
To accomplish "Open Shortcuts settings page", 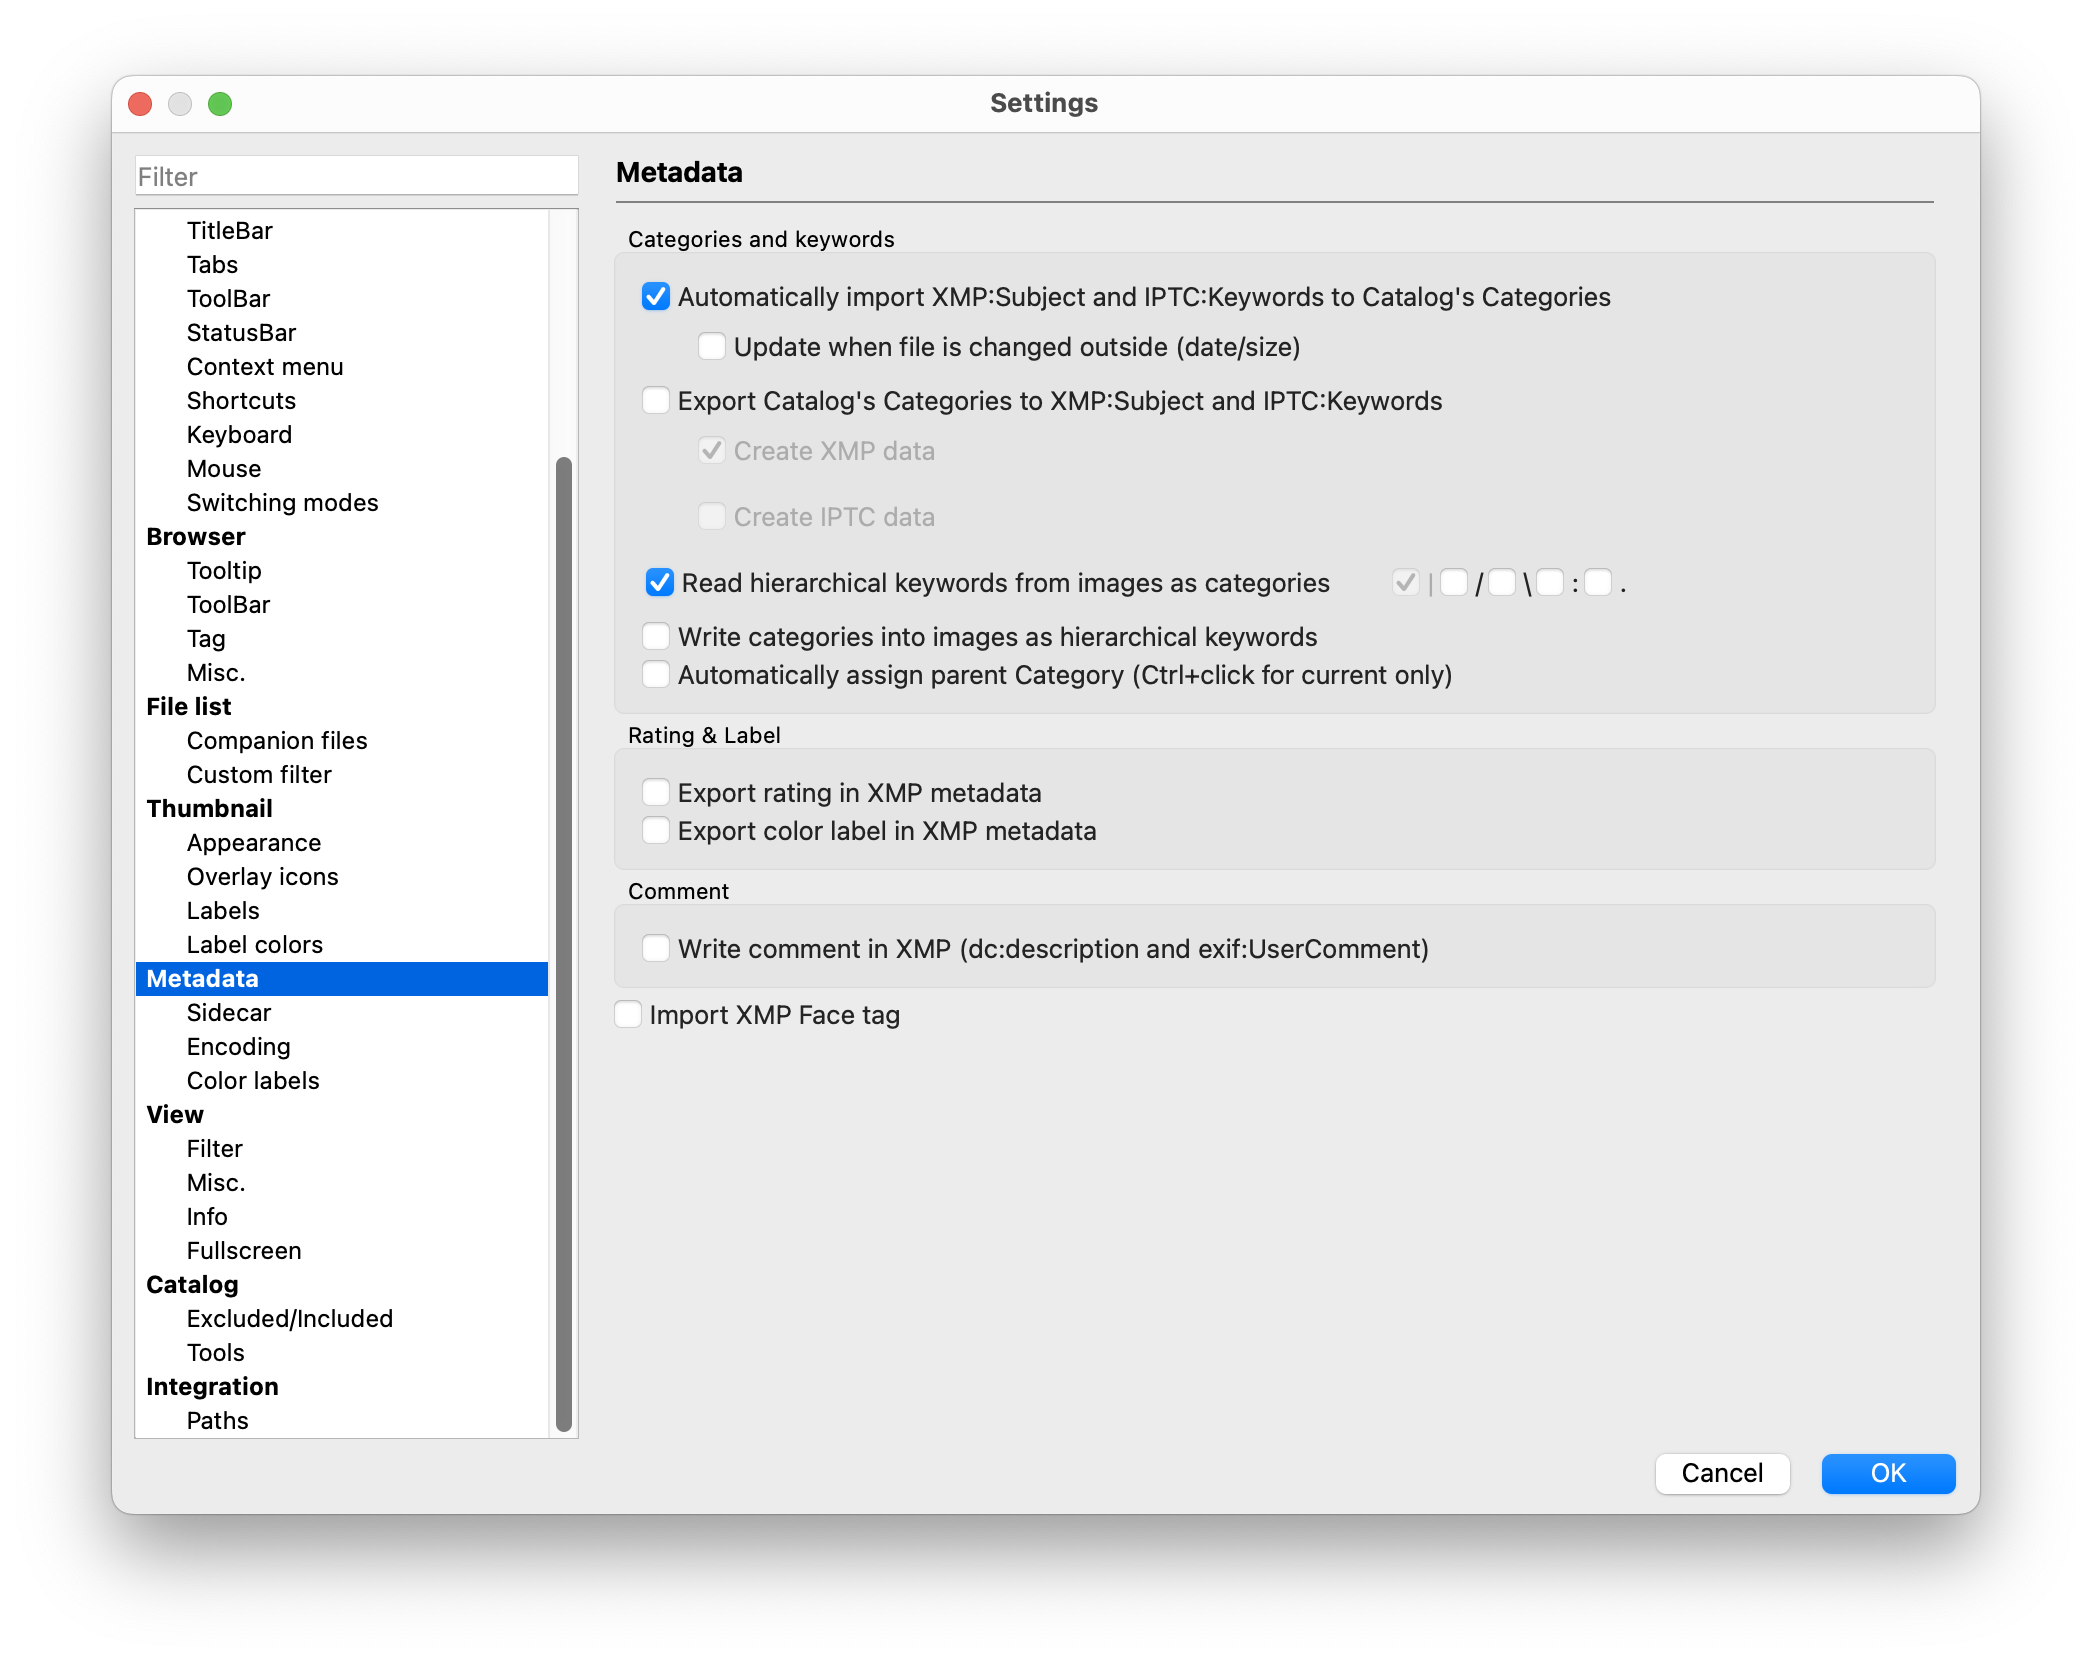I will [x=241, y=401].
